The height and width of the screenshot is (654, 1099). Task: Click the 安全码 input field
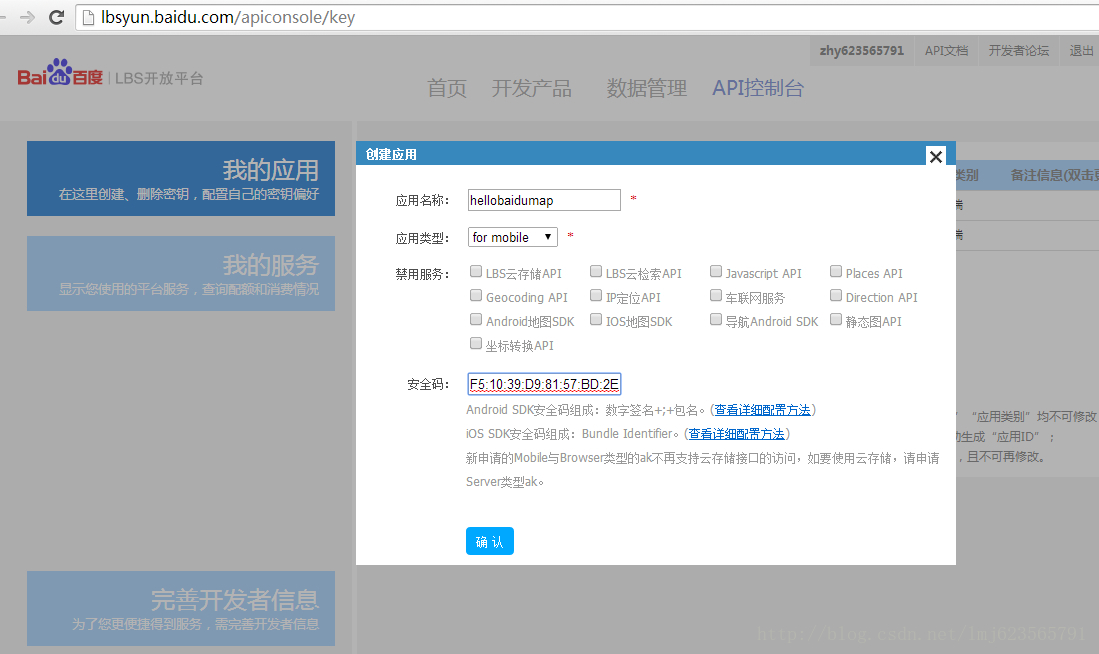[545, 384]
